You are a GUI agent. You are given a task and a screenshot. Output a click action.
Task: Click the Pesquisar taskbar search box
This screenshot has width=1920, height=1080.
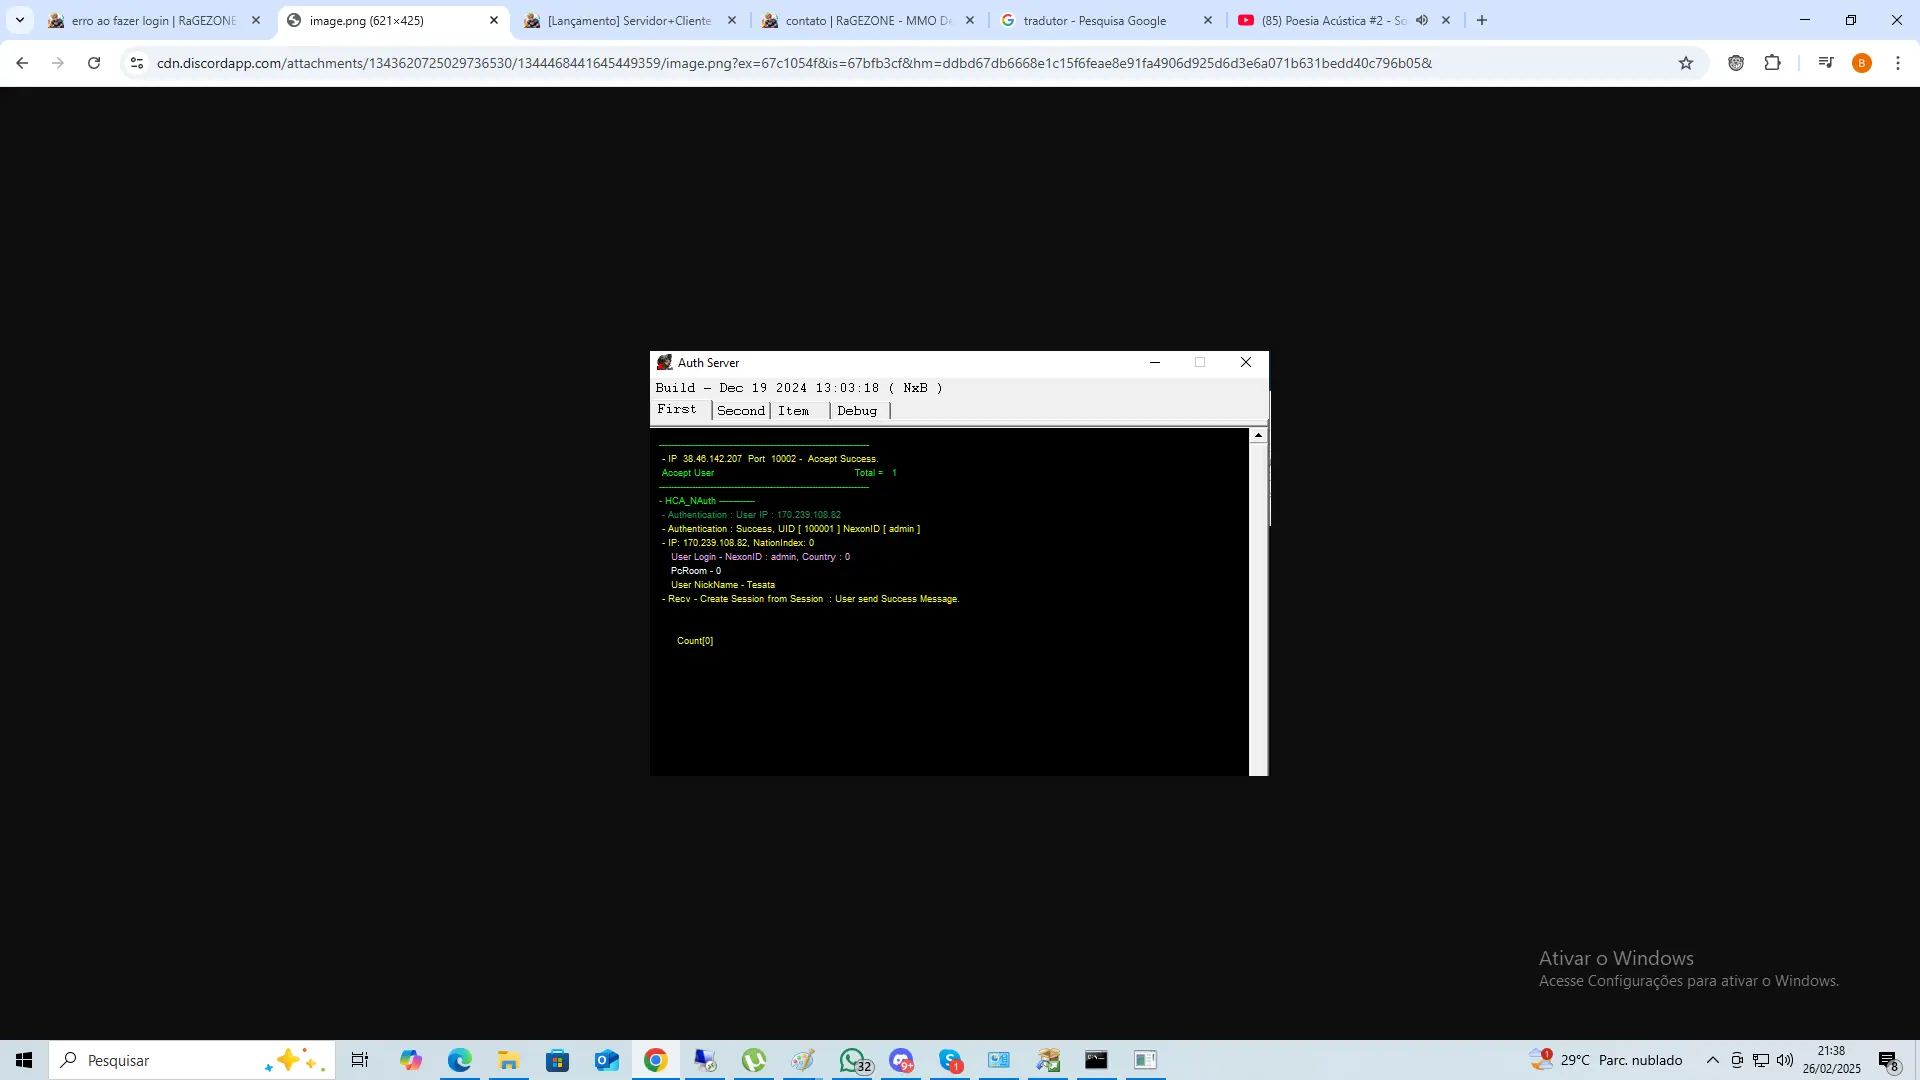click(192, 1060)
